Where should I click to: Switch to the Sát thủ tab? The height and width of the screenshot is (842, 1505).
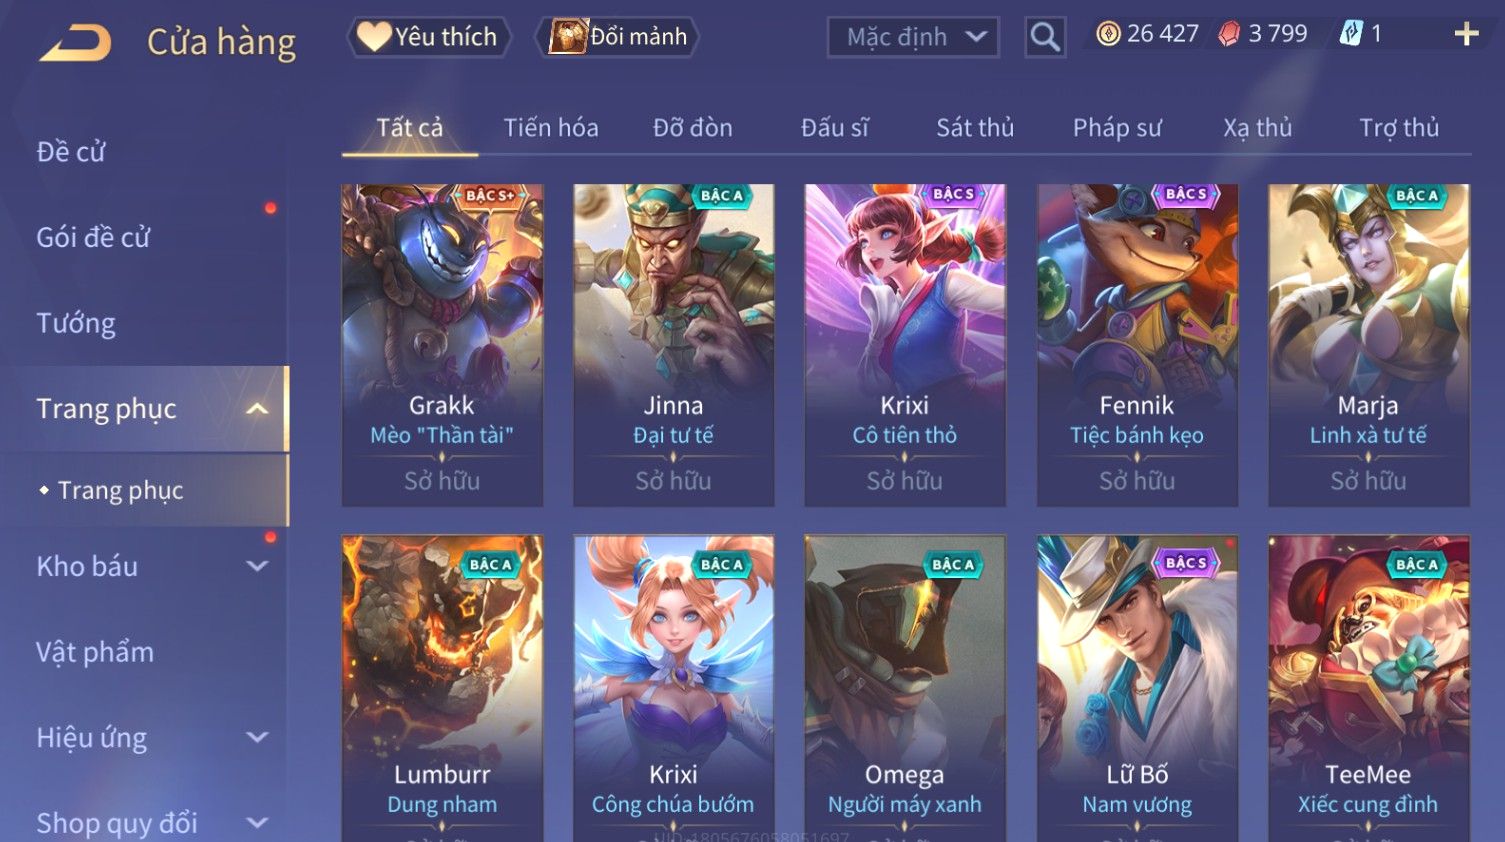pyautogui.click(x=975, y=128)
